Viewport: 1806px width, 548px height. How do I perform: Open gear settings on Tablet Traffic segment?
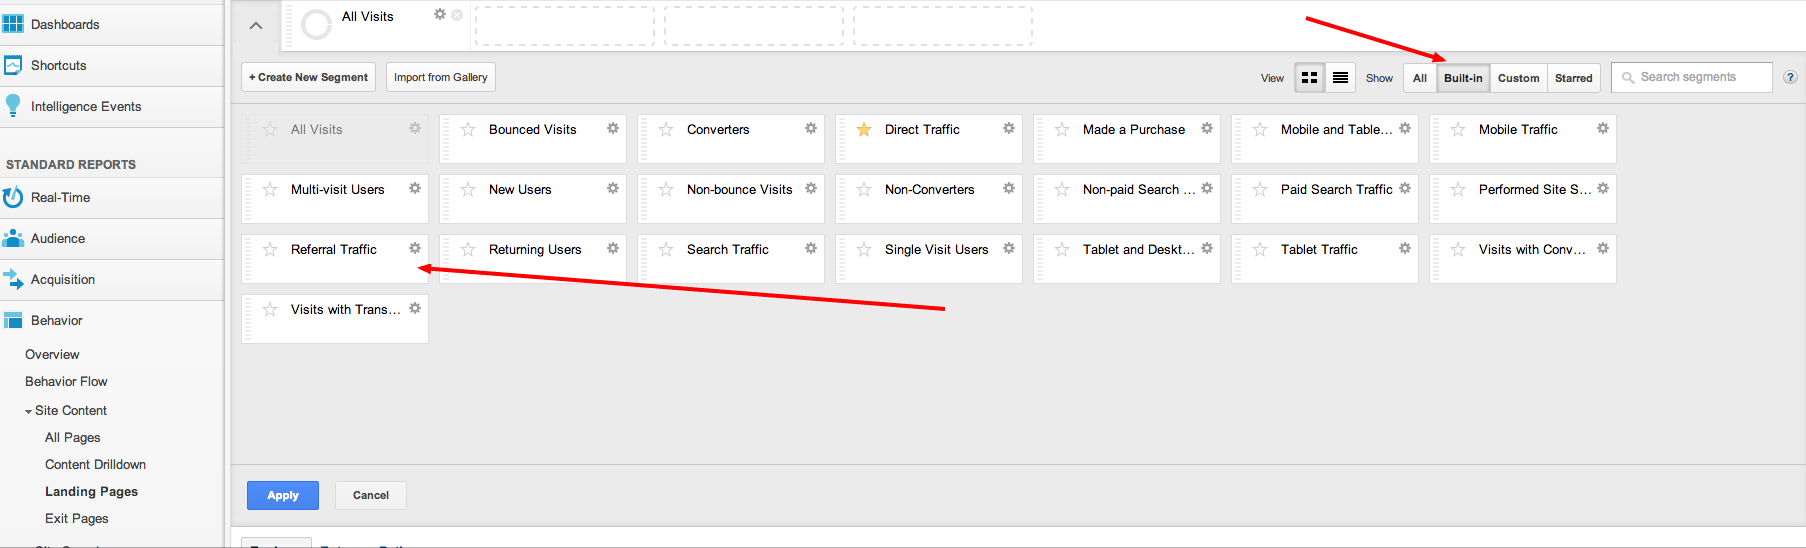(1405, 248)
